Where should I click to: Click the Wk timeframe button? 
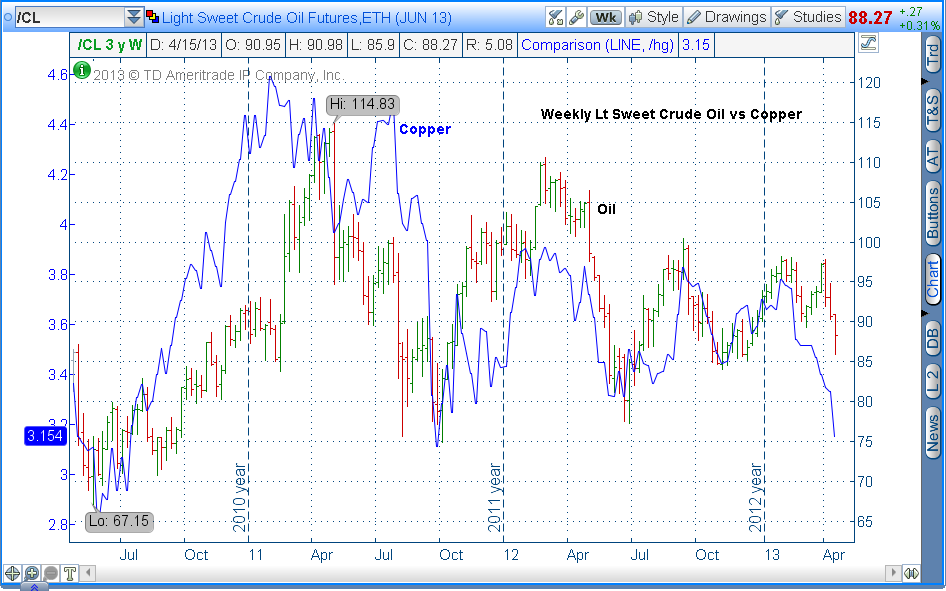pos(605,17)
